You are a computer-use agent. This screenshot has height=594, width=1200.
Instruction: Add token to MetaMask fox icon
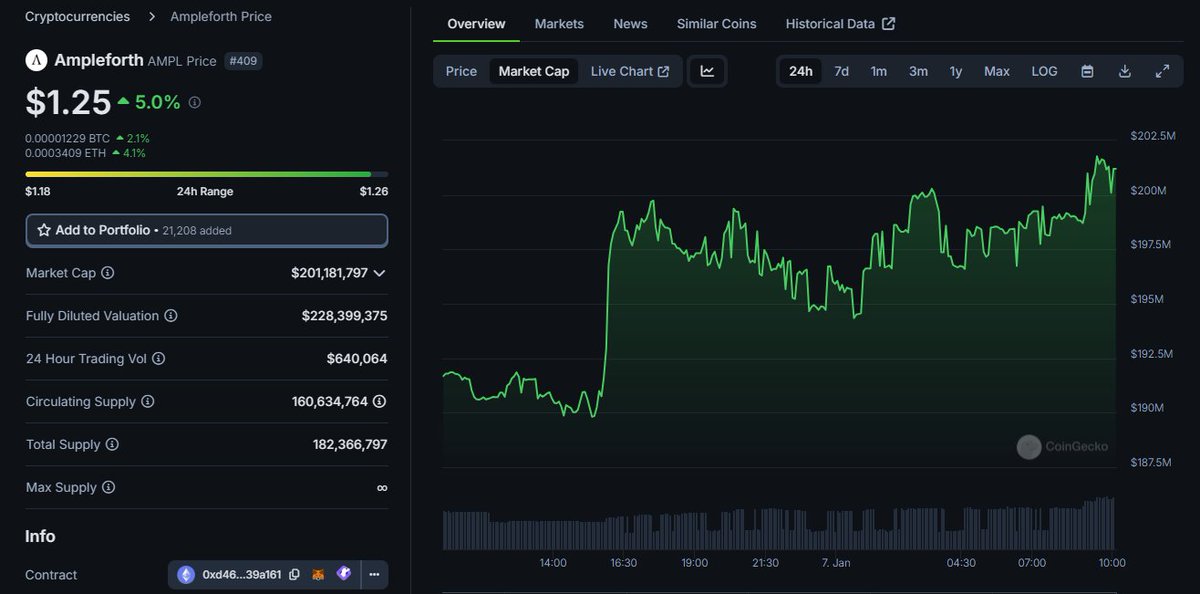tap(318, 575)
